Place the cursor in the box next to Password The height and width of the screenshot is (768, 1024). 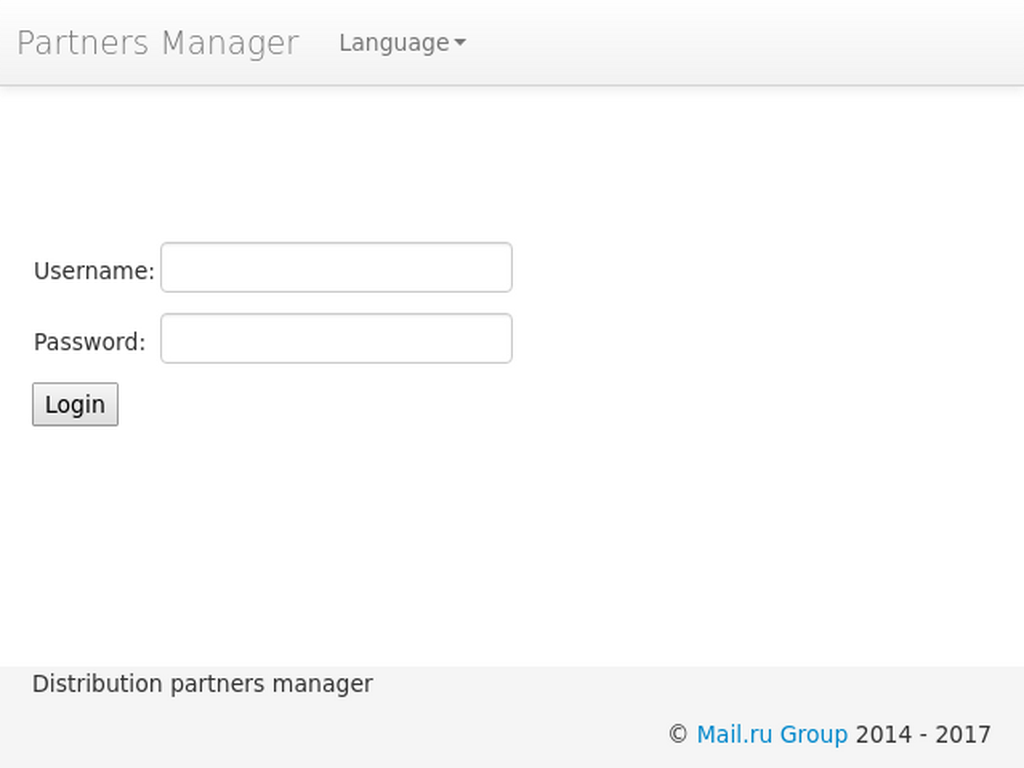click(x=336, y=338)
